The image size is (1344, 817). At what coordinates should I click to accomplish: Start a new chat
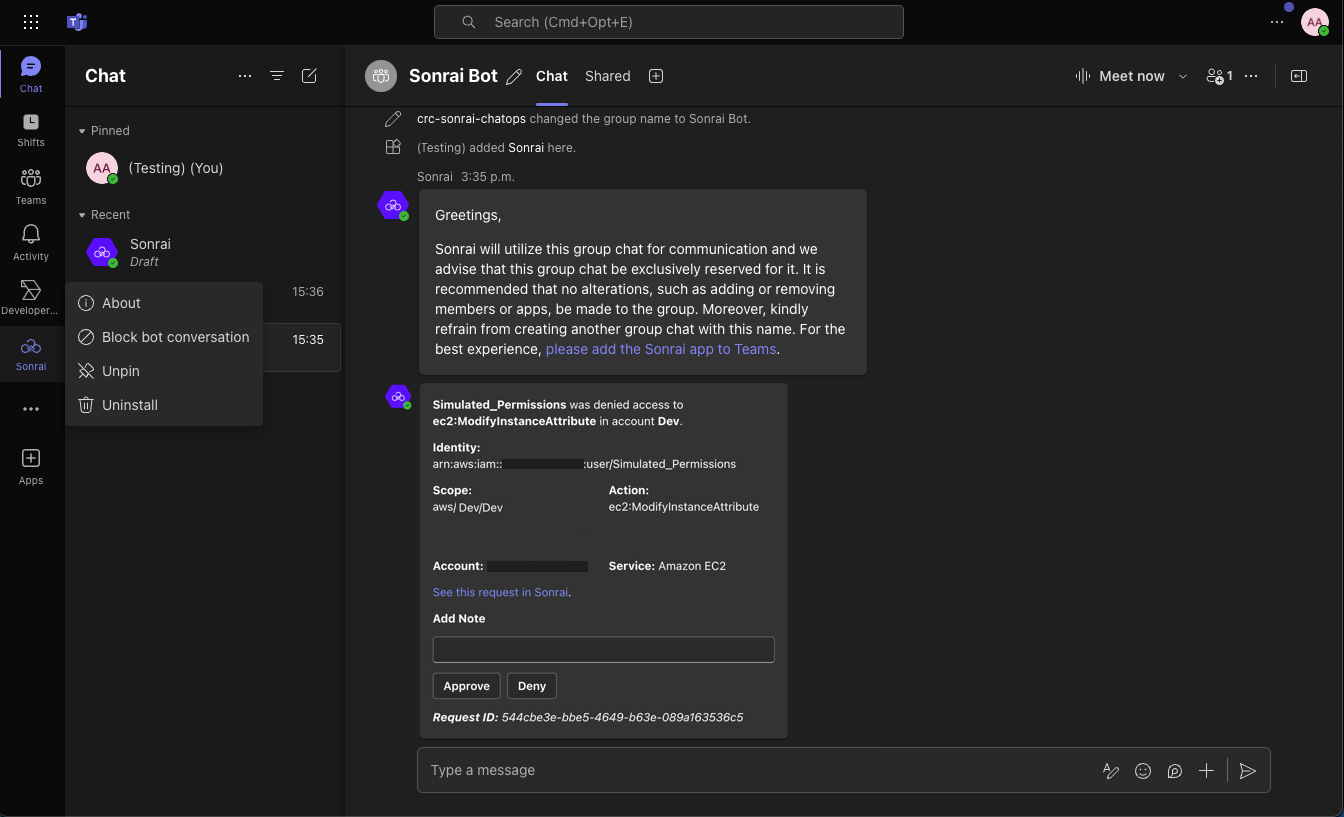[x=309, y=76]
